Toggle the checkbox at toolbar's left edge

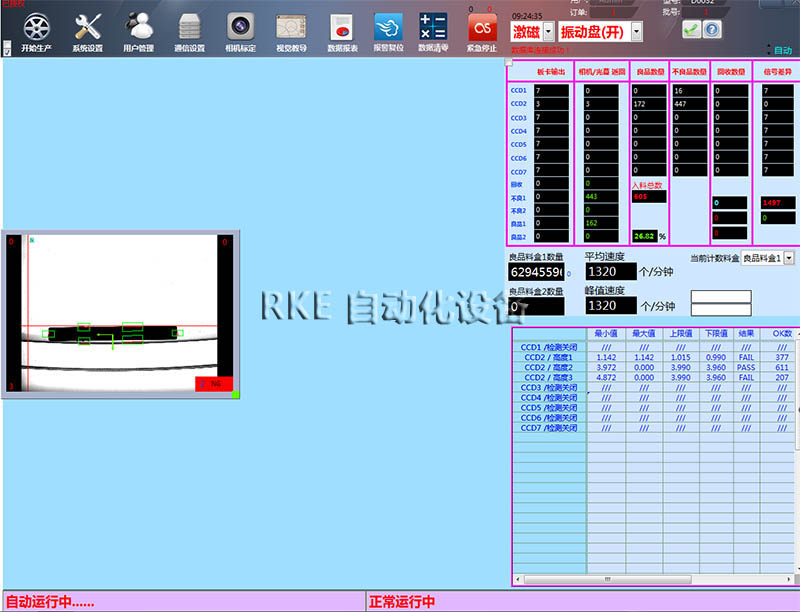click(8, 48)
